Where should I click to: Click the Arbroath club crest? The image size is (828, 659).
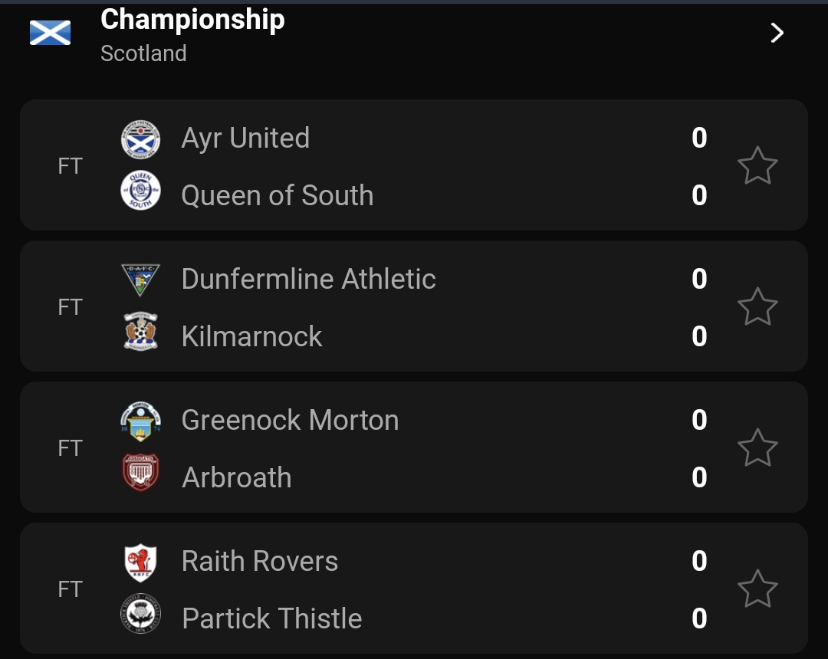141,473
